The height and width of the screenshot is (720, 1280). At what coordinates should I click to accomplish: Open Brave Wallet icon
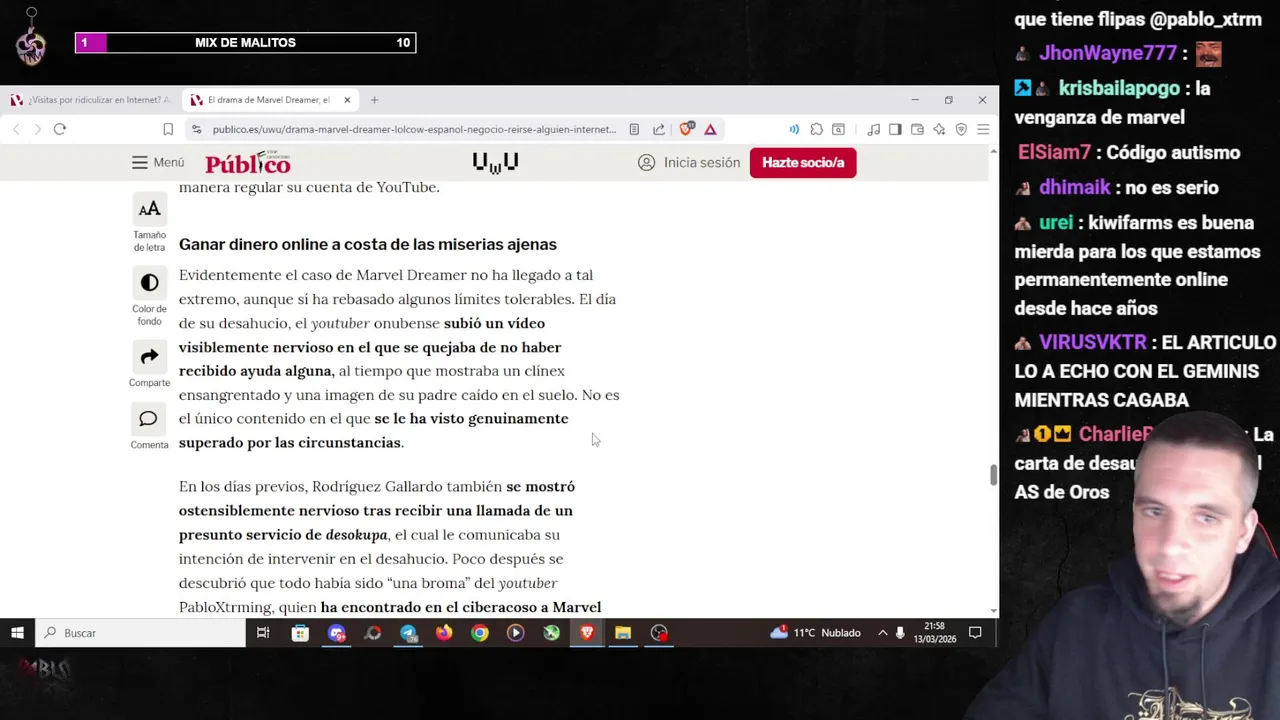pyautogui.click(x=917, y=129)
